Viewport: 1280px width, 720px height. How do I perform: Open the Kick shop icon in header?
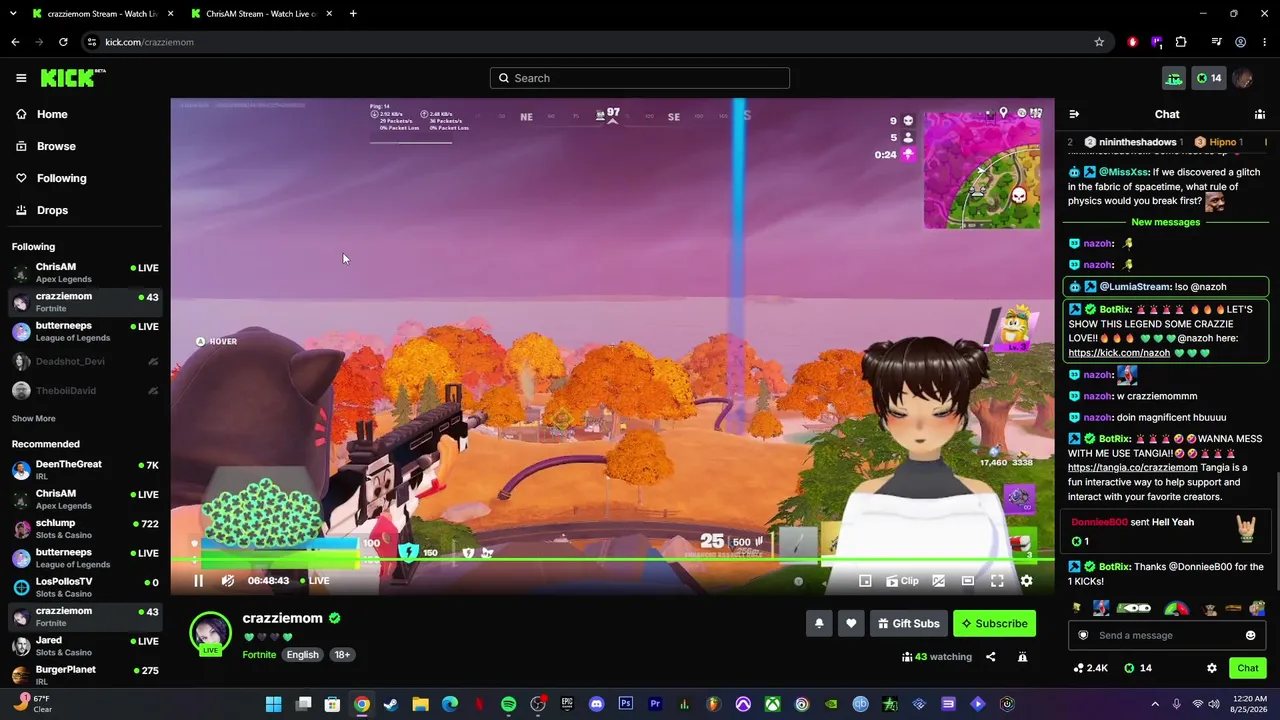point(1174,78)
